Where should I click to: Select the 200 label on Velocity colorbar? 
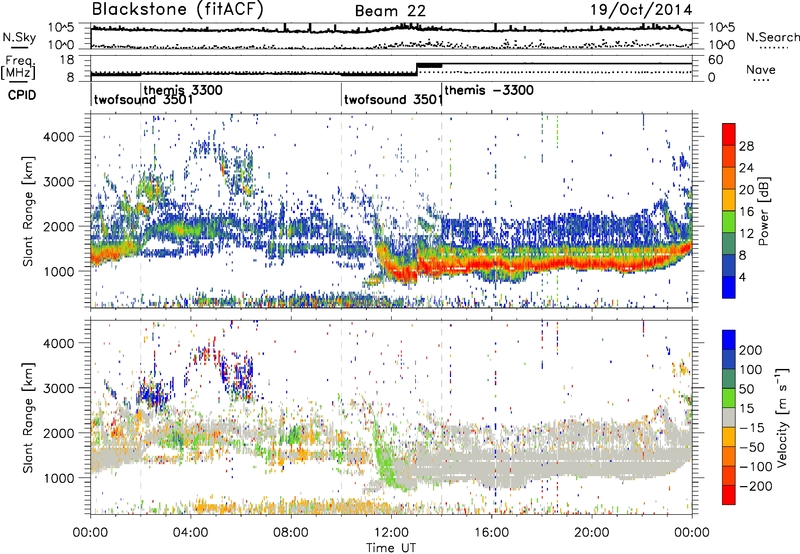coord(751,350)
